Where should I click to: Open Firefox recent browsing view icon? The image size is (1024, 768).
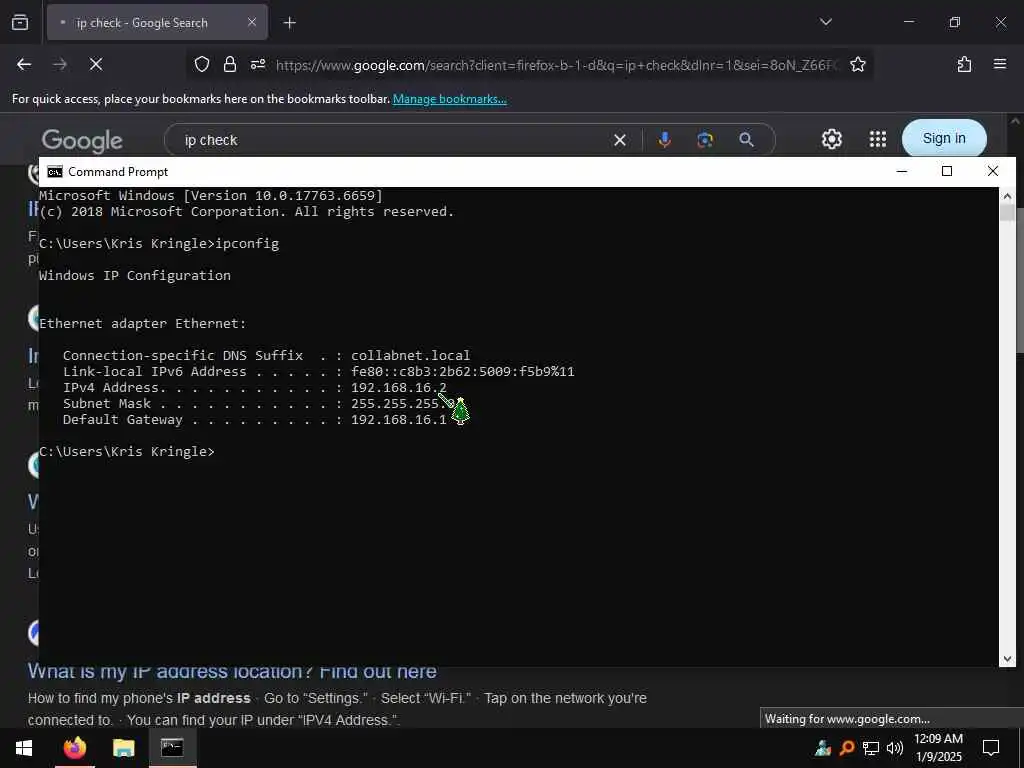[x=20, y=23]
